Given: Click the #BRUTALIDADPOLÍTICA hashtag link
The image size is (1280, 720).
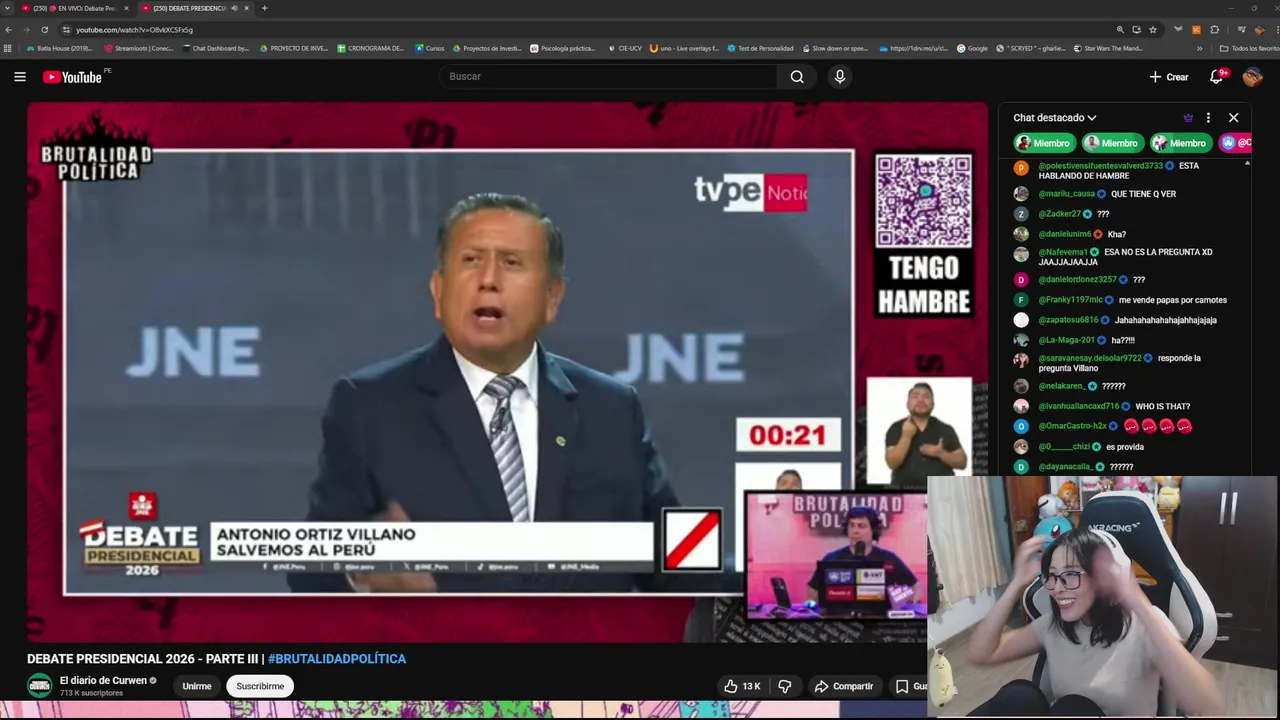Looking at the screenshot, I should (337, 659).
